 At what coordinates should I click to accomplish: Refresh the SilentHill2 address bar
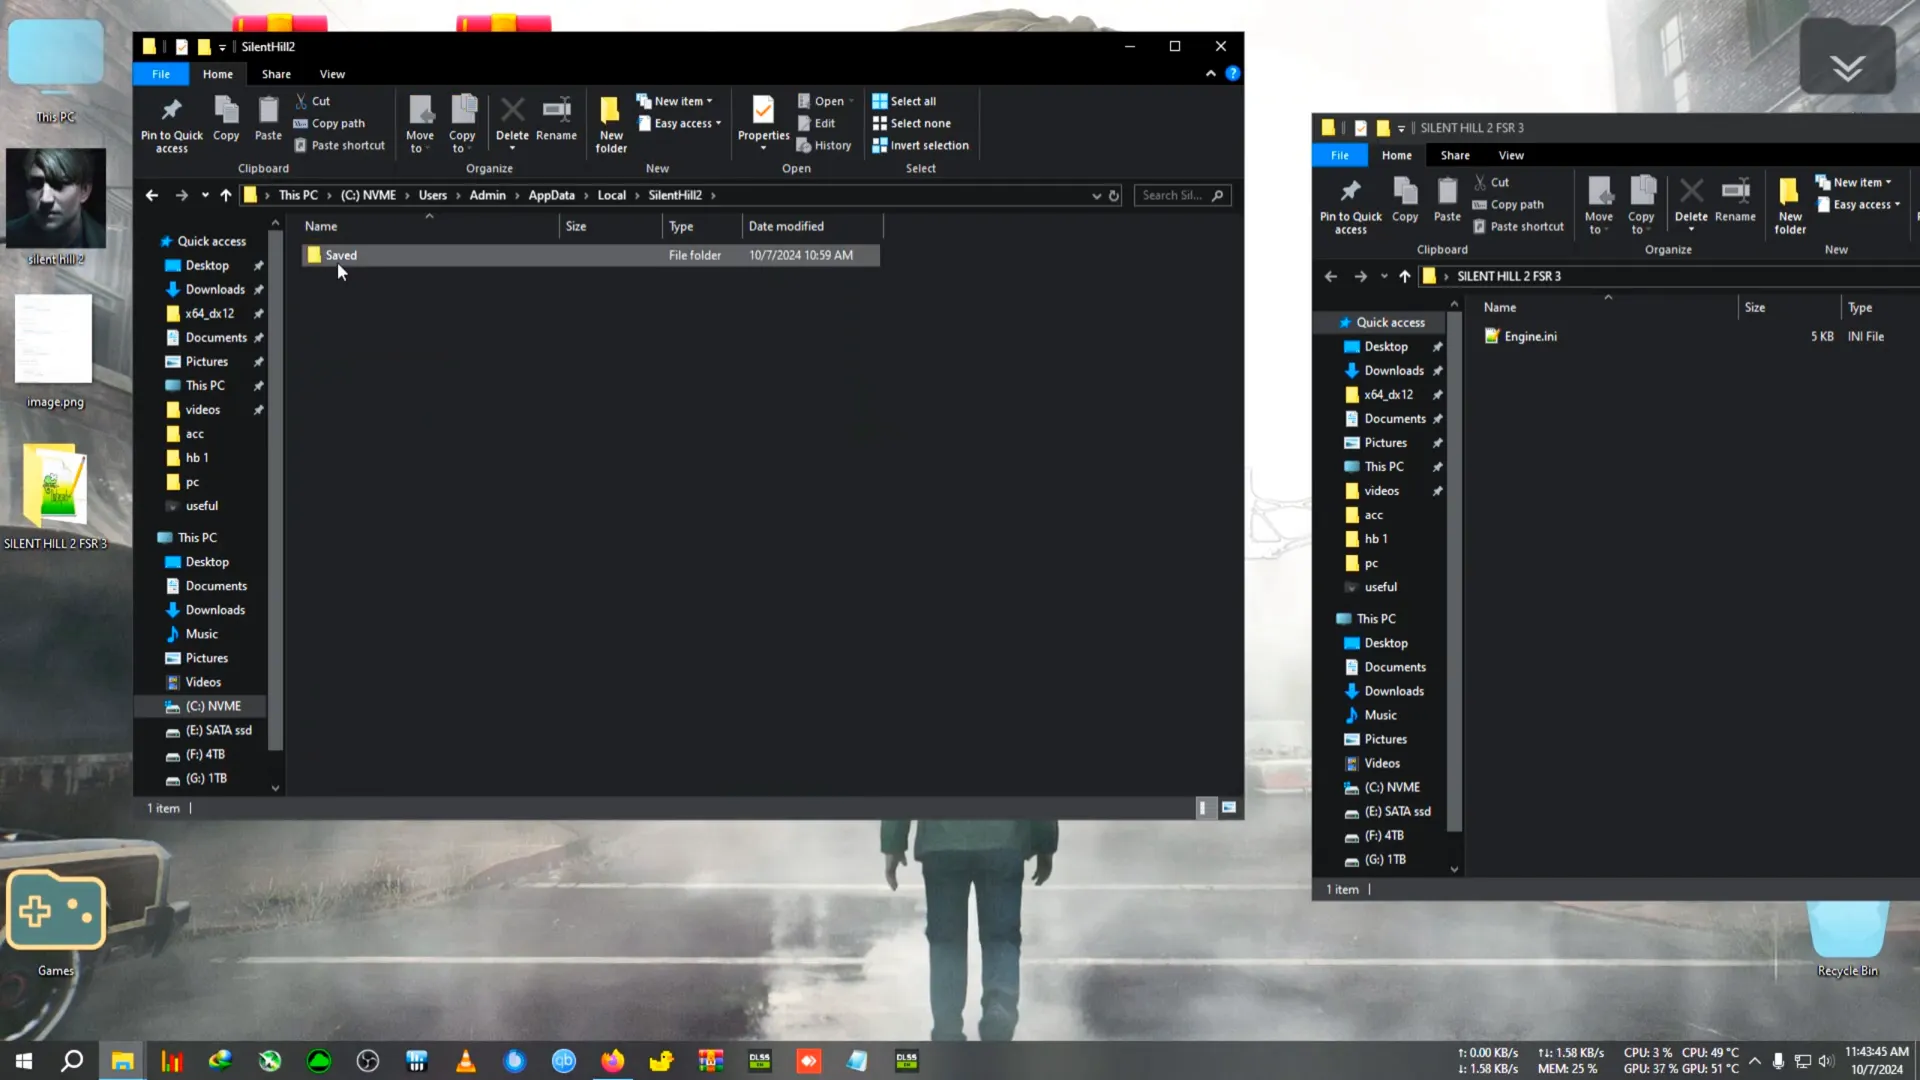coord(1114,195)
